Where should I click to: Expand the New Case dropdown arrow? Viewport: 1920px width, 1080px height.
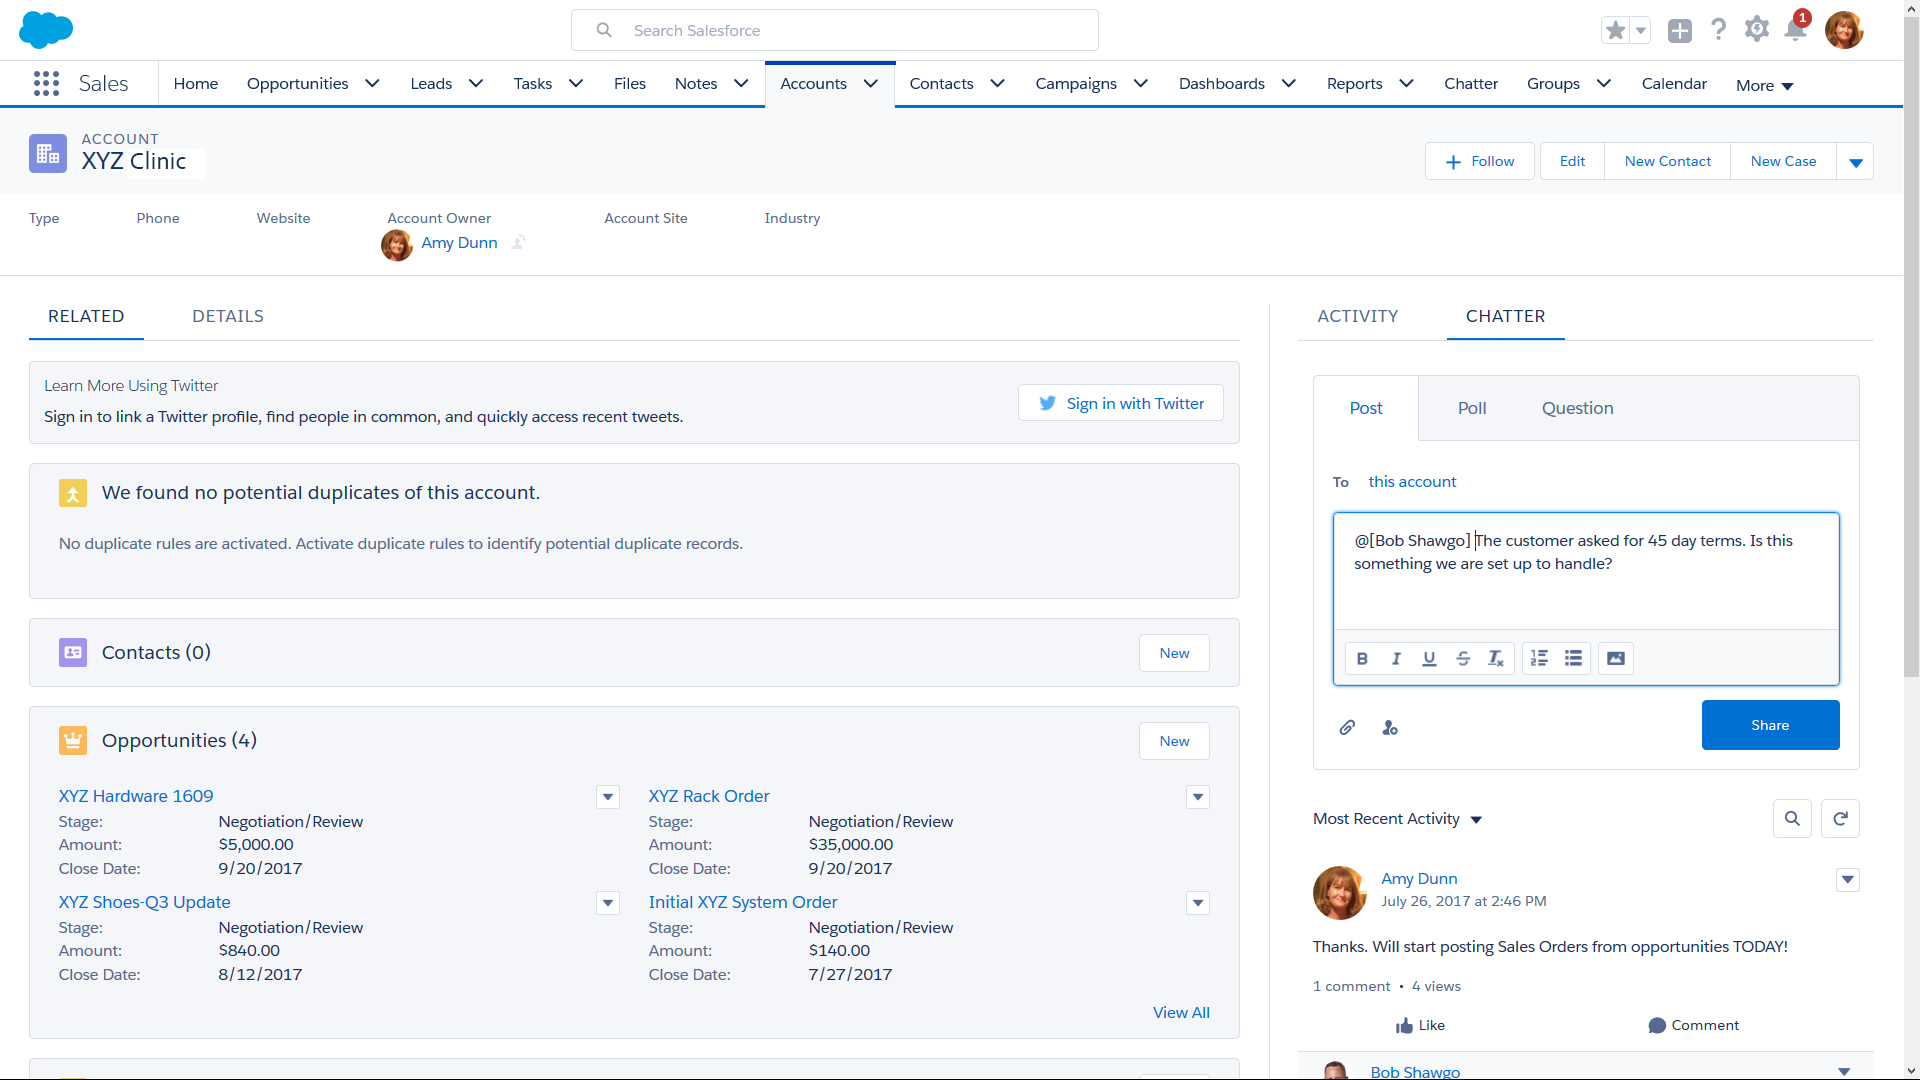[x=1857, y=160]
